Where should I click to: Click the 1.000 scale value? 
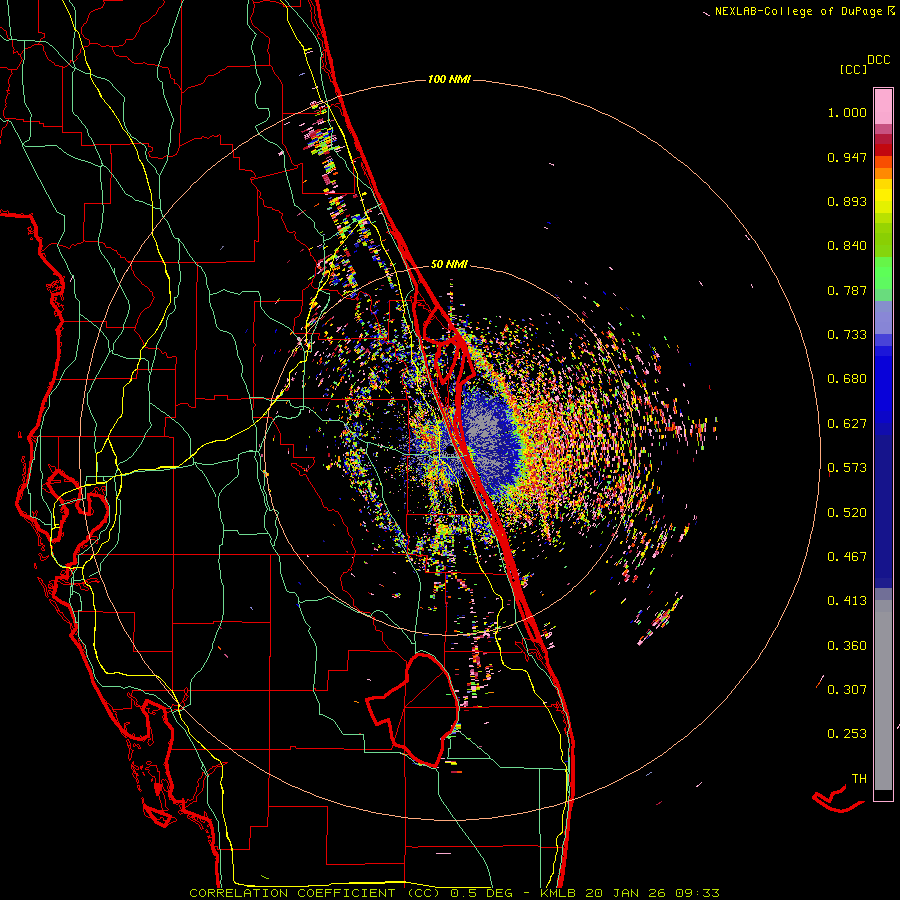pos(847,112)
